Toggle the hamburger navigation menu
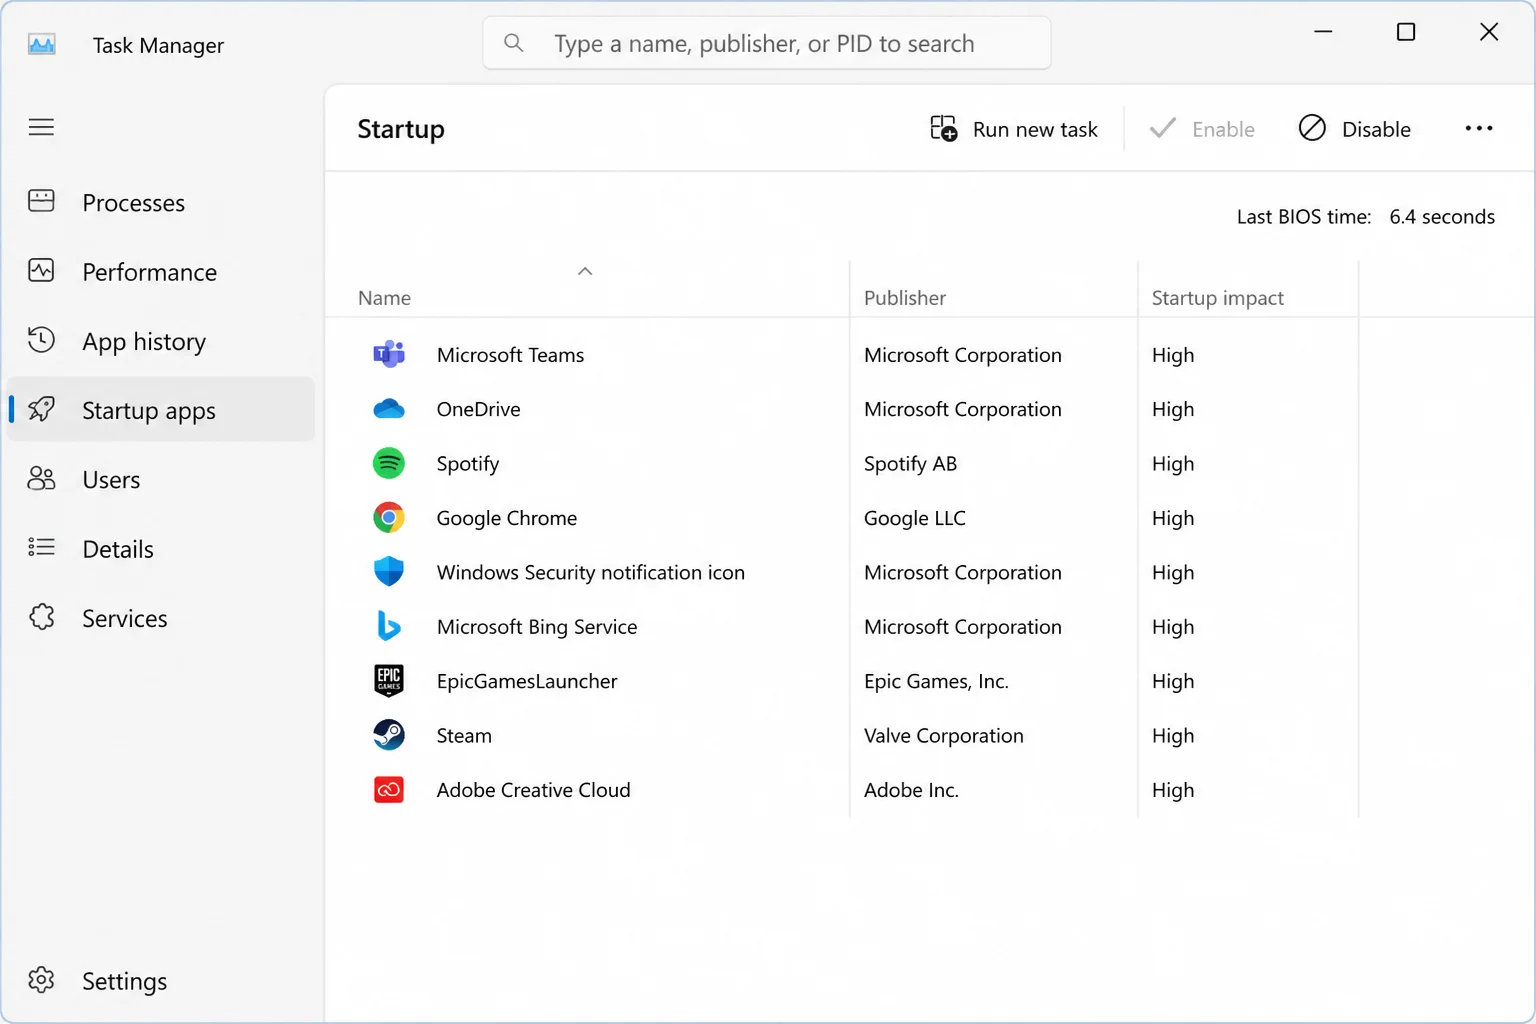Image resolution: width=1536 pixels, height=1024 pixels. (x=41, y=127)
